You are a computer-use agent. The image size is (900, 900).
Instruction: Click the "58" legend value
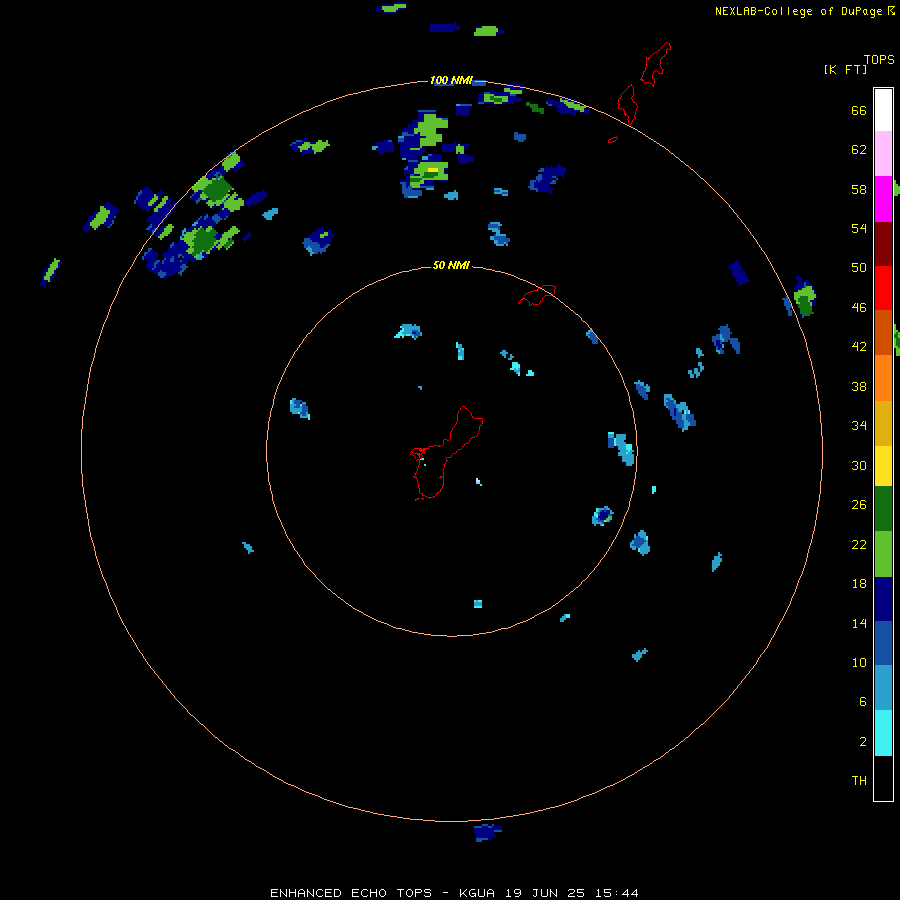[x=859, y=189]
